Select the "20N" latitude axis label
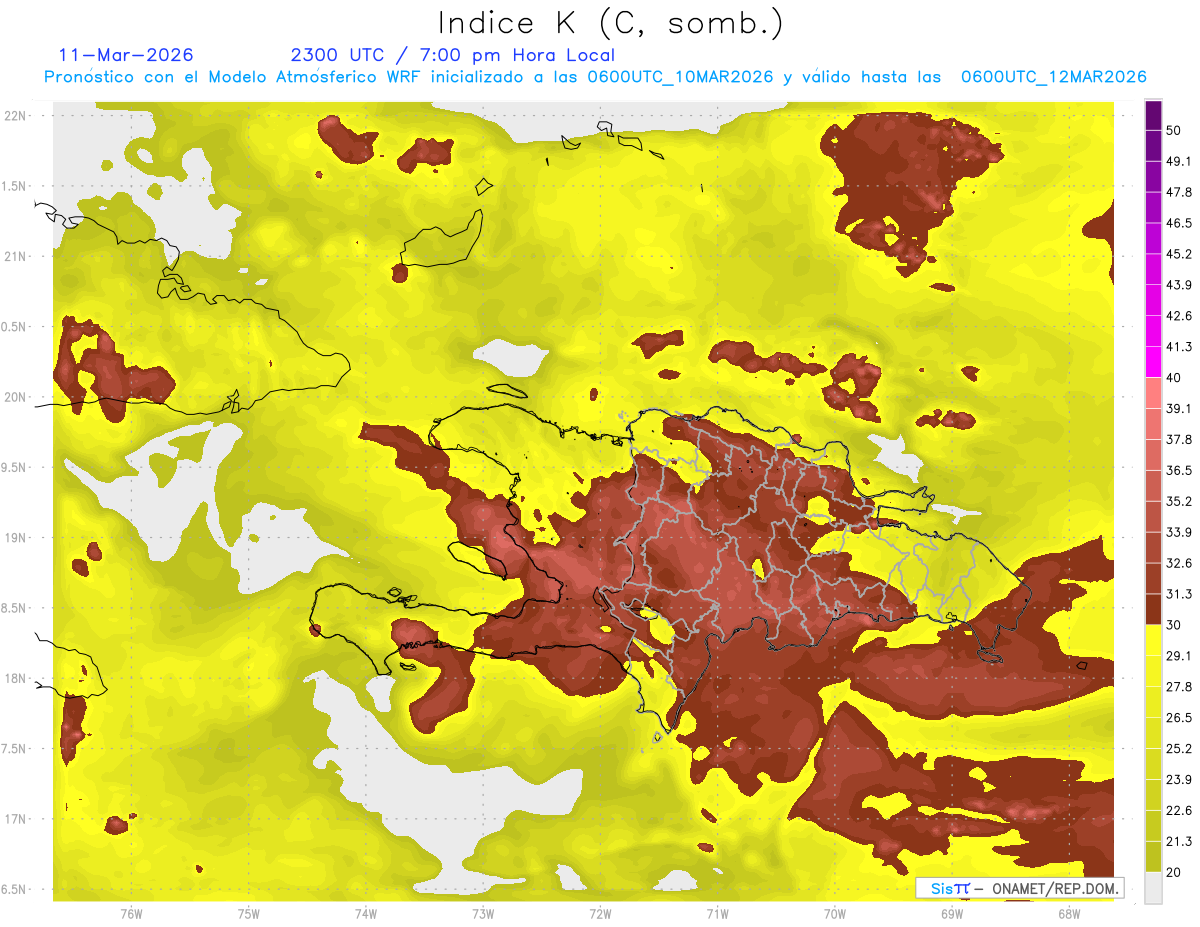This screenshot has height=927, width=1200. pos(16,397)
